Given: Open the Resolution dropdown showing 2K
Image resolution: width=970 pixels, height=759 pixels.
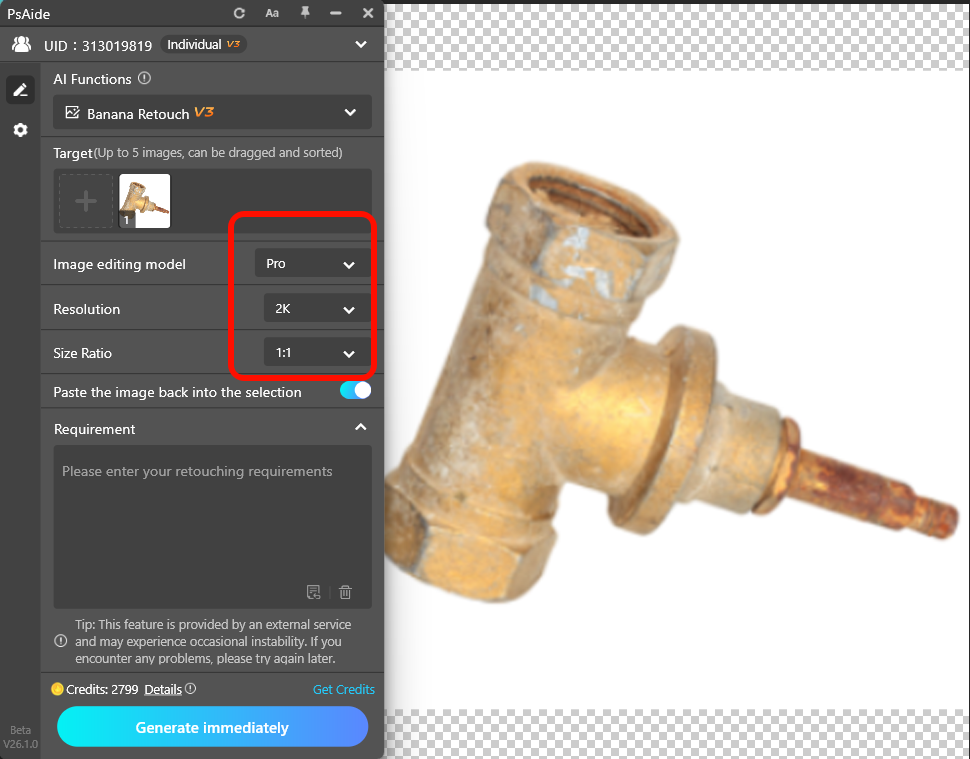Looking at the screenshot, I should pos(315,308).
